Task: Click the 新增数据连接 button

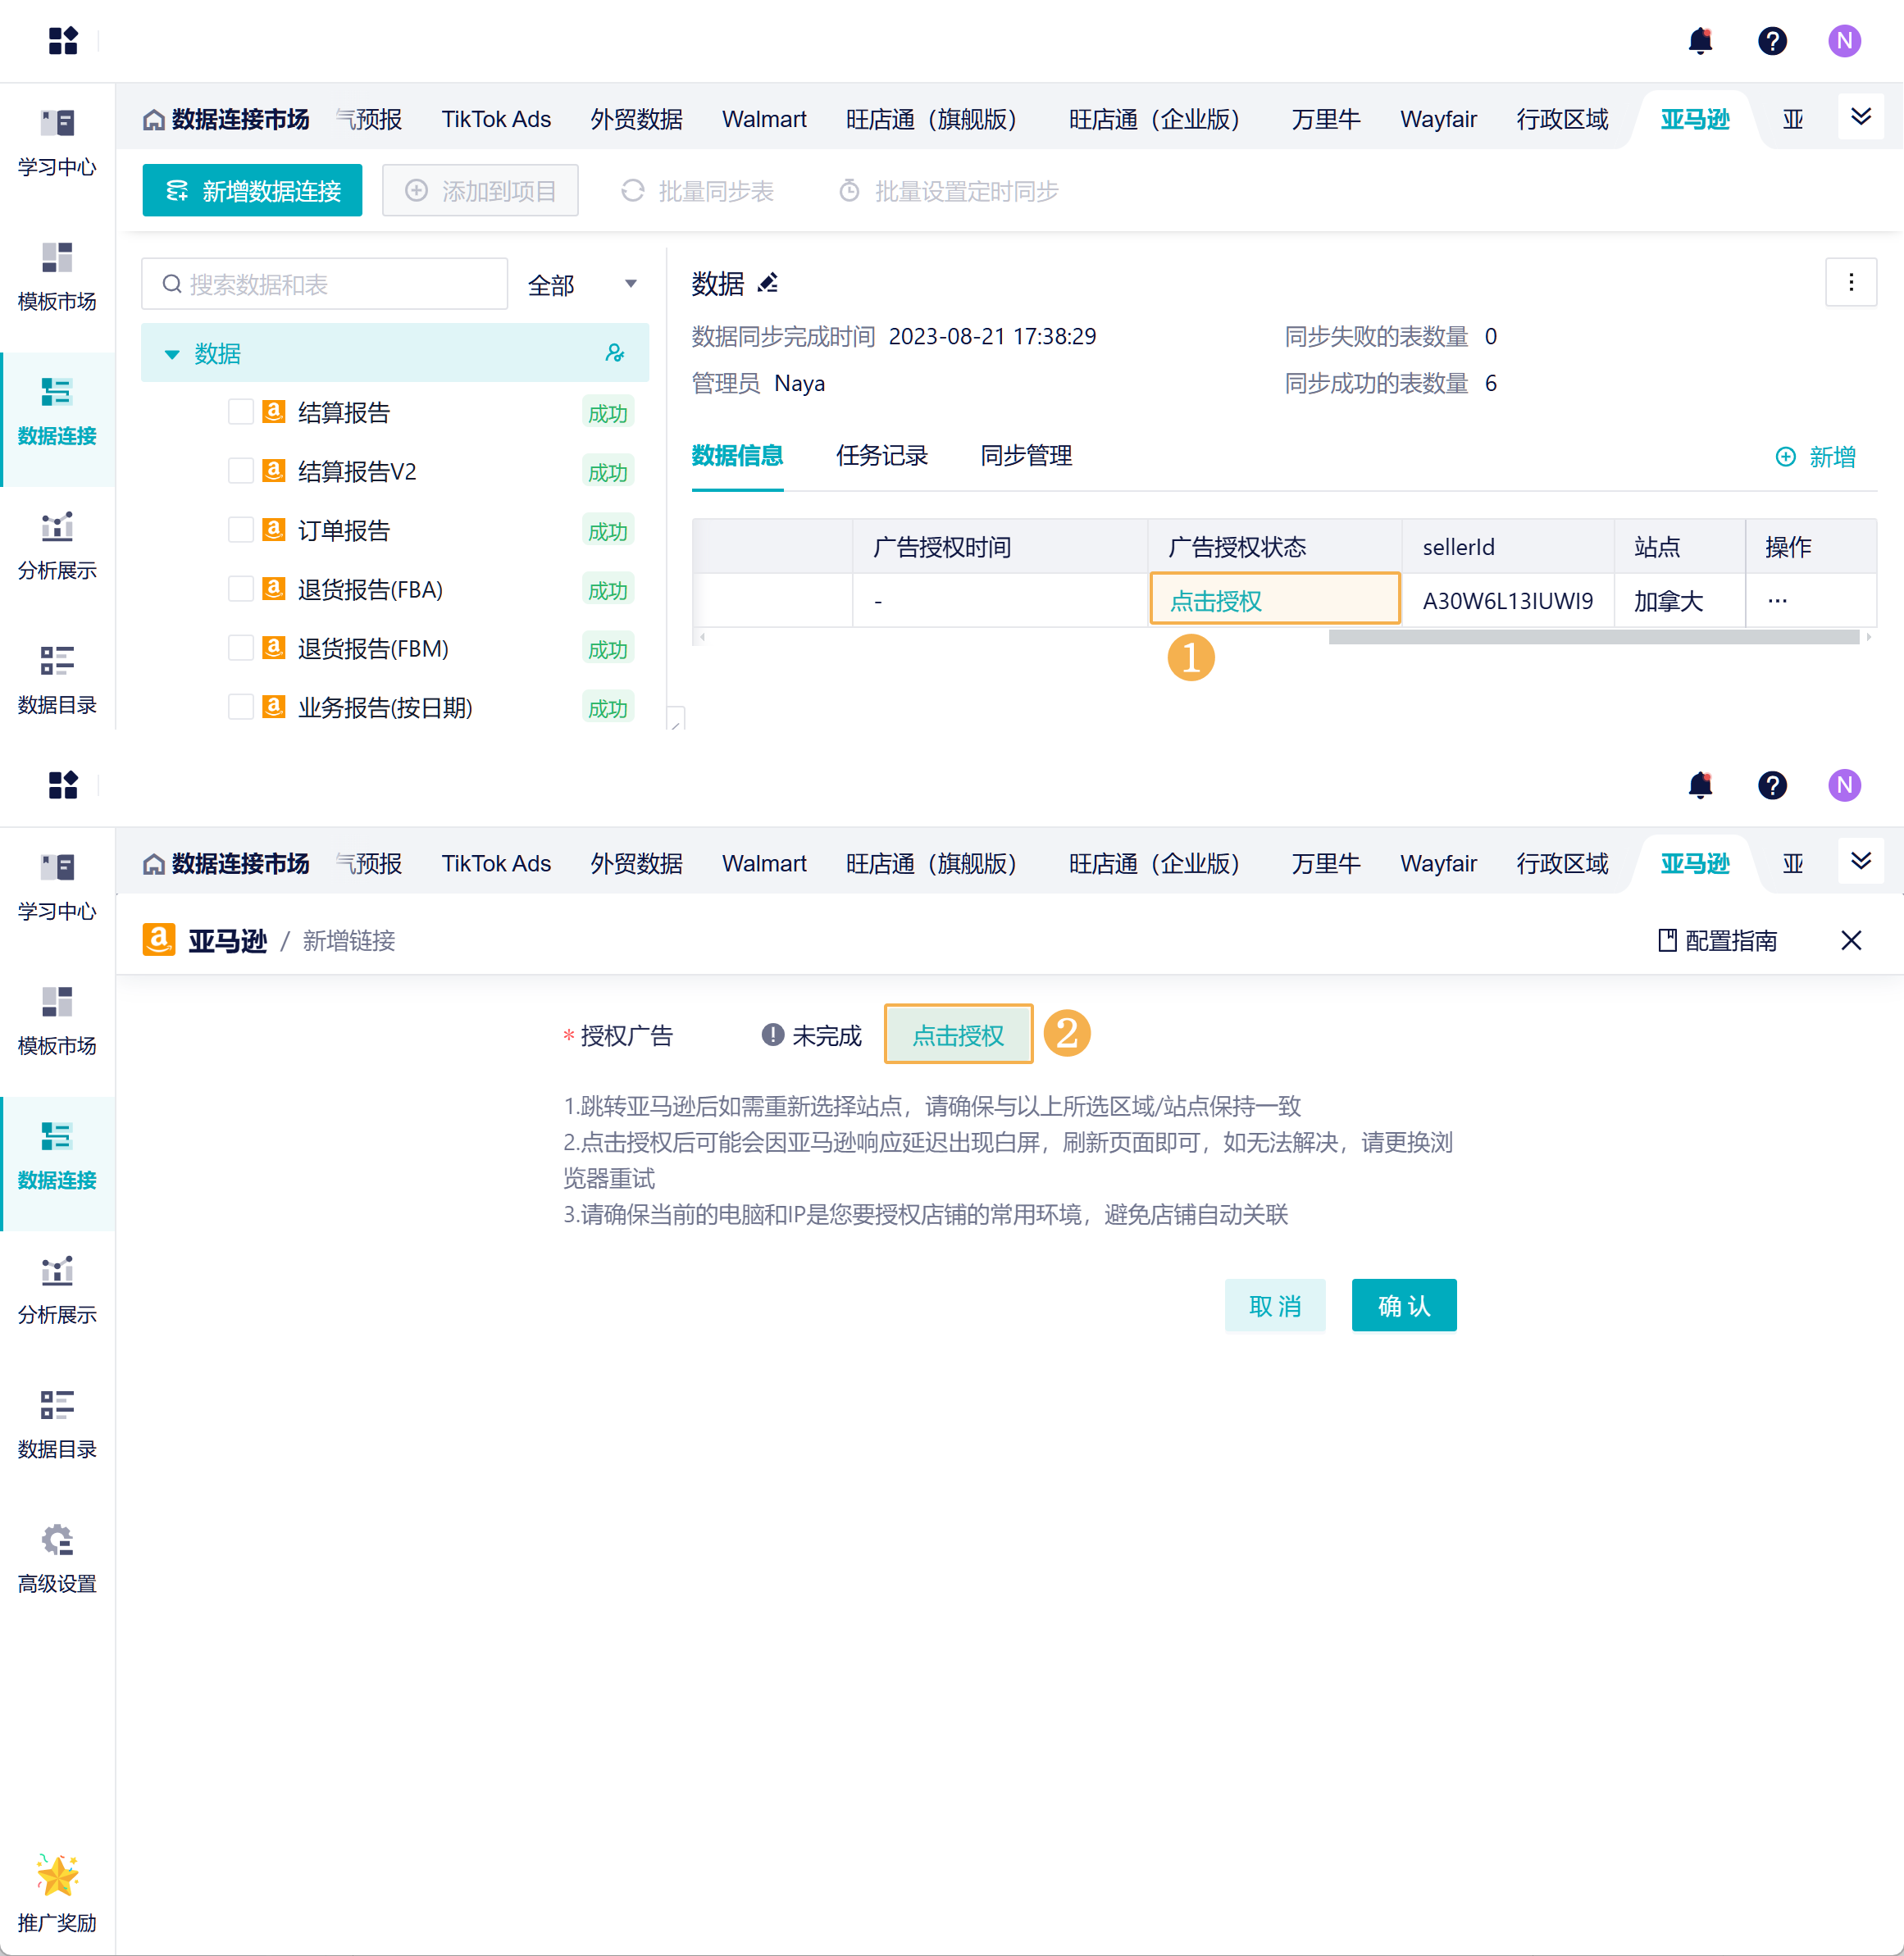Action: [252, 190]
